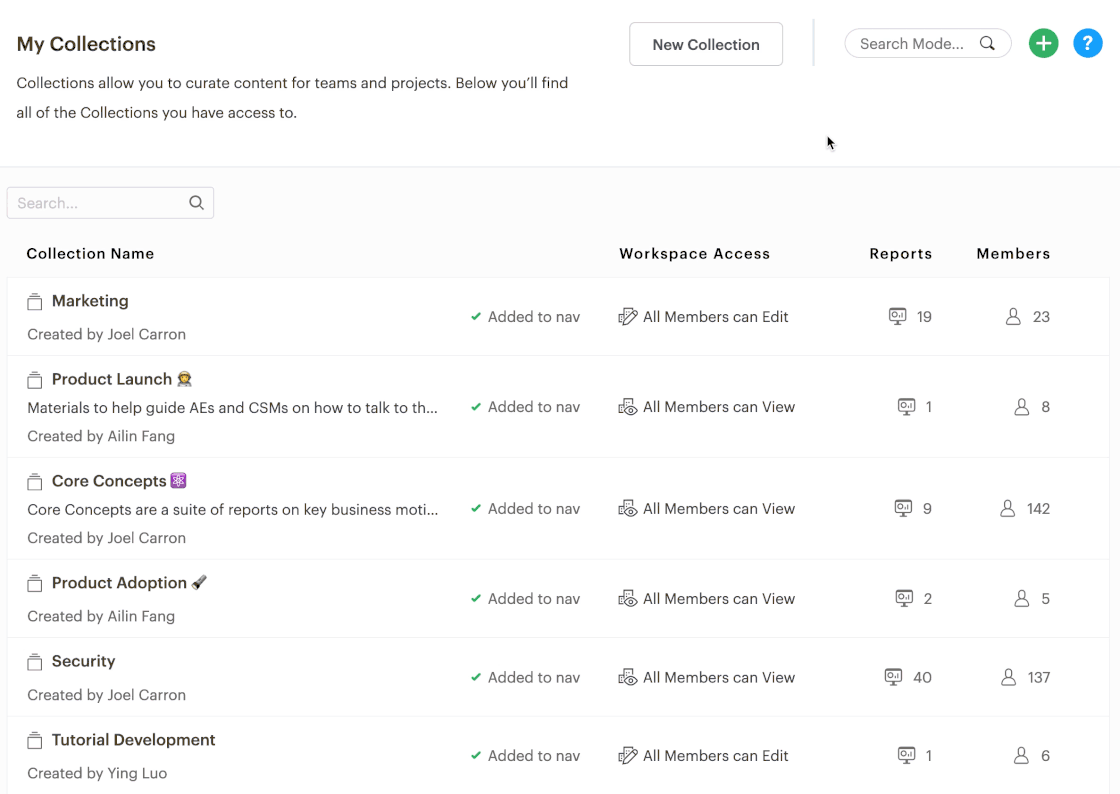Image resolution: width=1120 pixels, height=794 pixels.
Task: Click the magnifier icon in the Search field
Action: pos(196,202)
